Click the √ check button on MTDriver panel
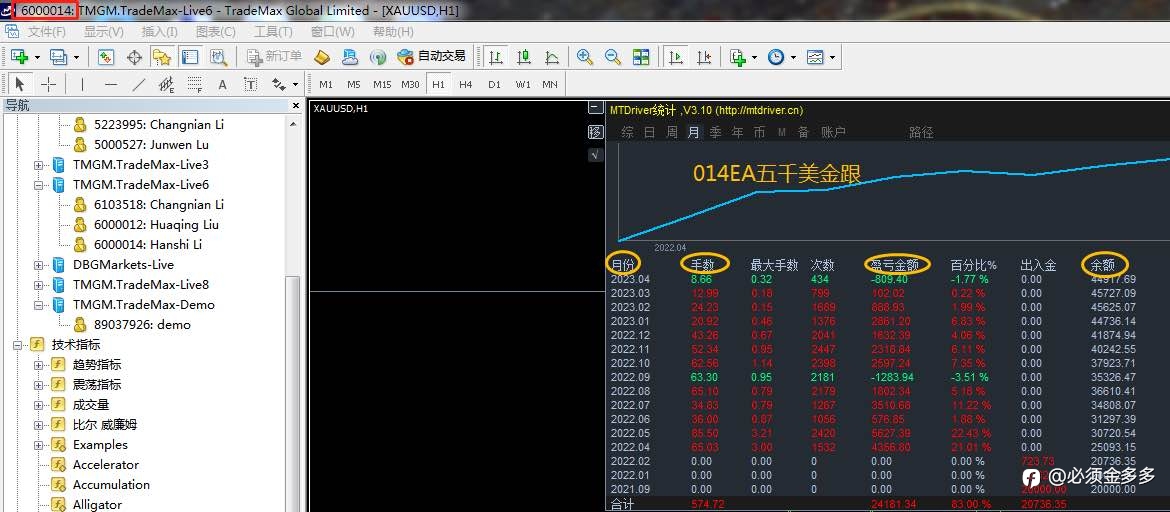The height and width of the screenshot is (512, 1170). pyautogui.click(x=595, y=154)
